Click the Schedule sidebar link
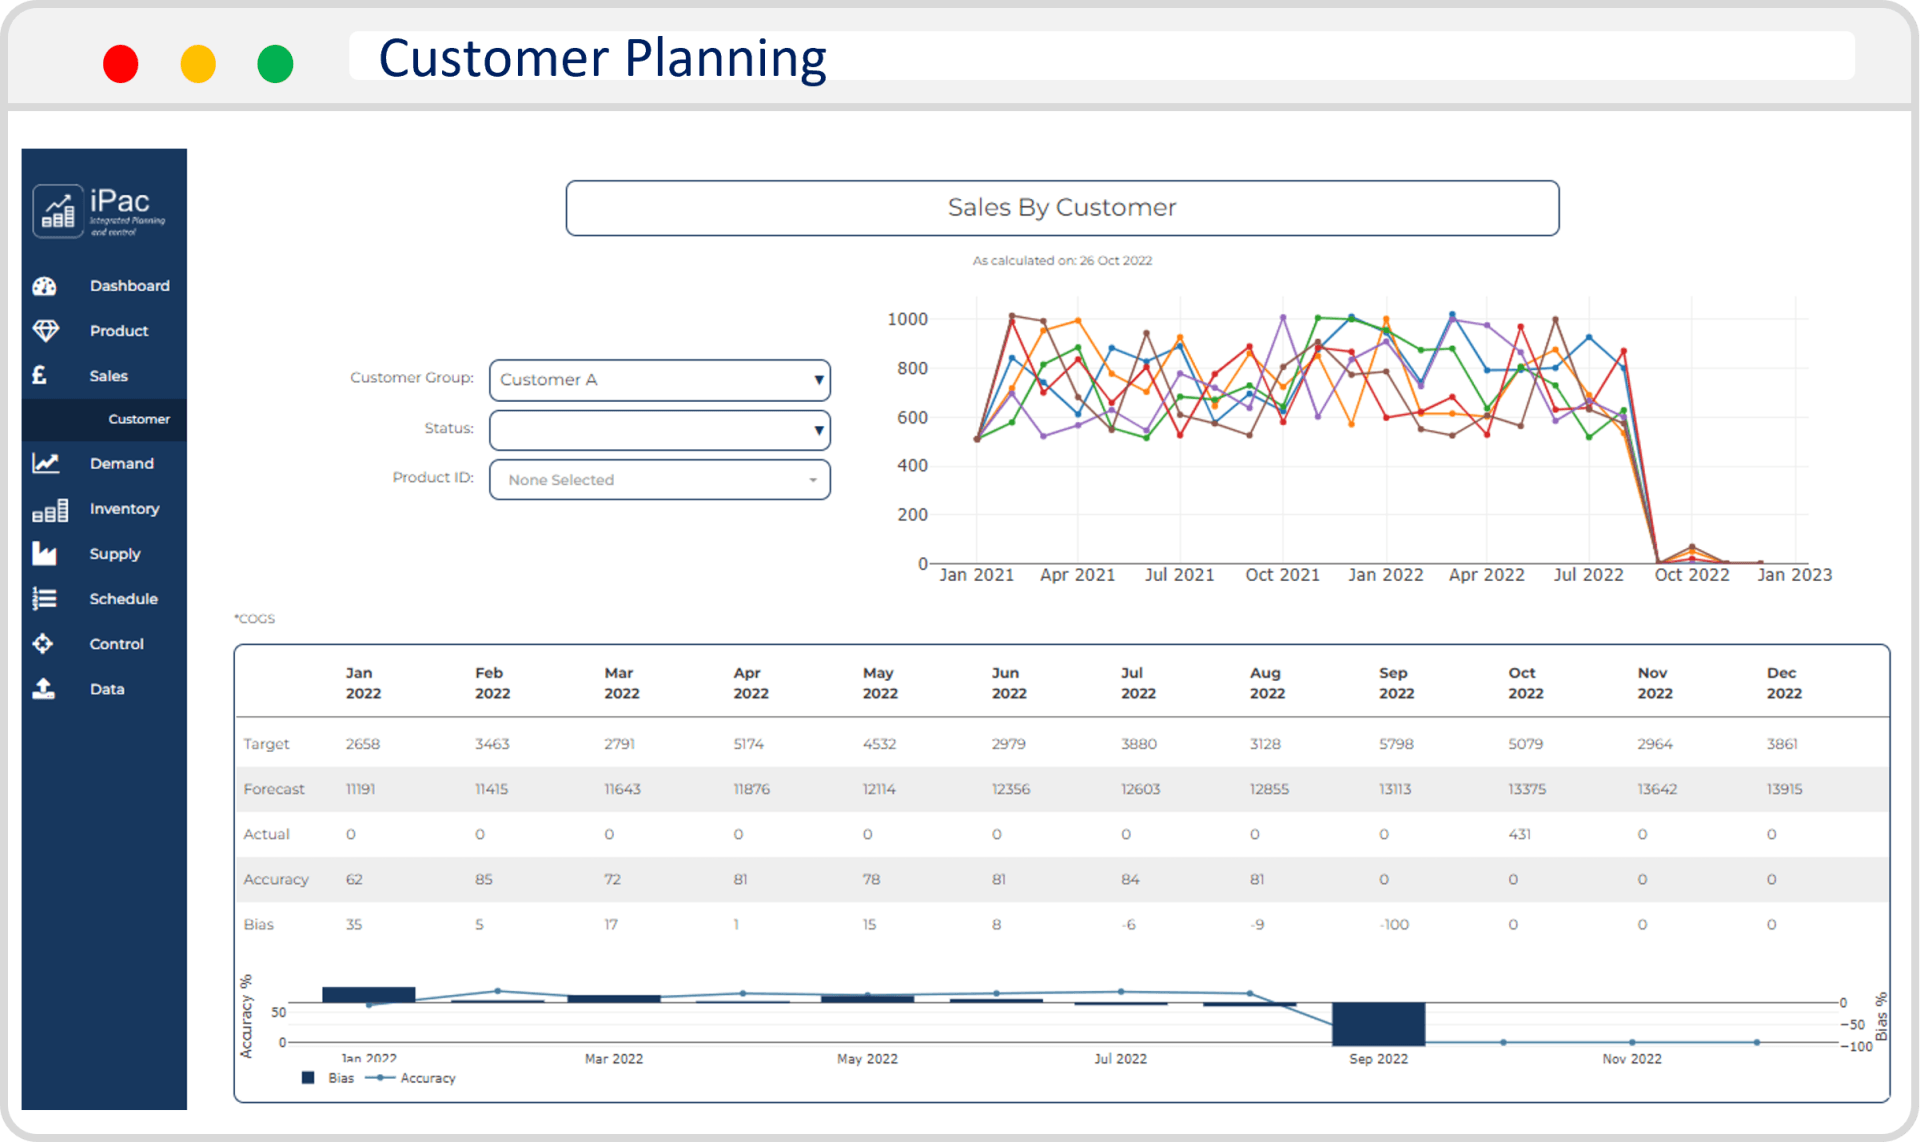This screenshot has height=1142, width=1920. point(123,599)
